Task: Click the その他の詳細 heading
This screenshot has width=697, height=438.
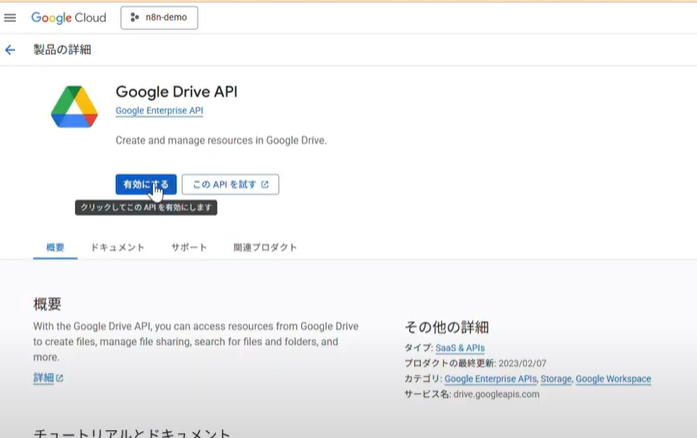Action: 447,327
